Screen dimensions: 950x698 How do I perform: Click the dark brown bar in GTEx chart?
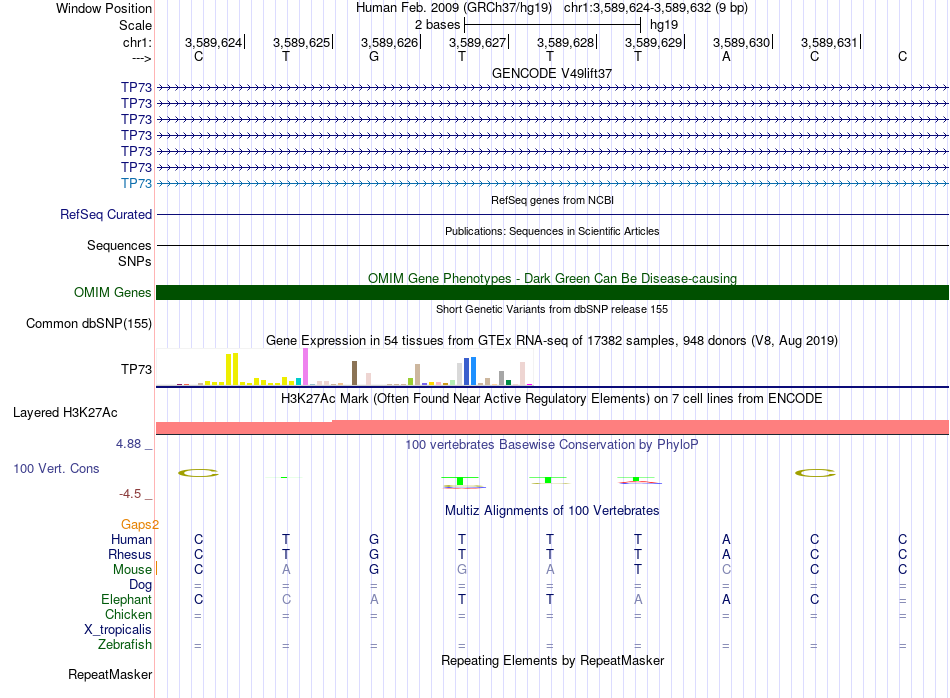coord(354,373)
